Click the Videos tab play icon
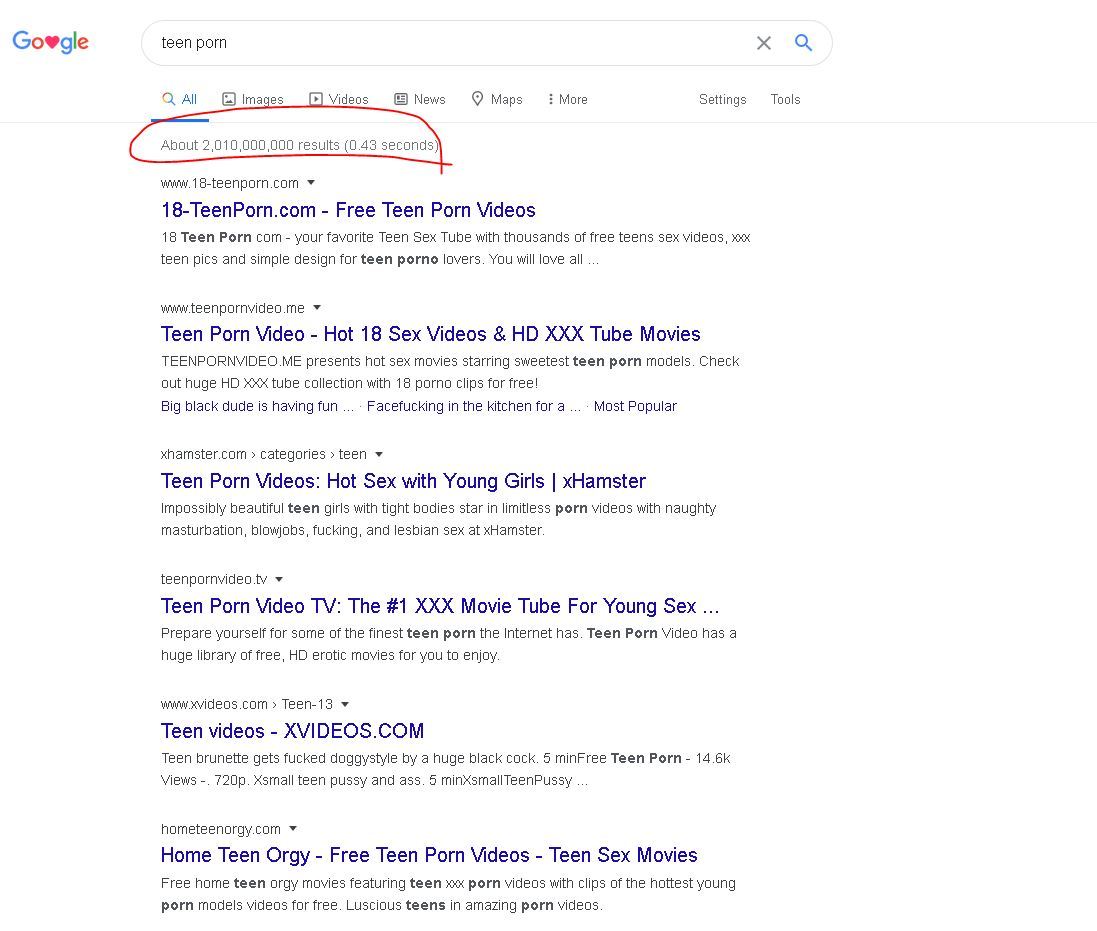 pos(316,99)
